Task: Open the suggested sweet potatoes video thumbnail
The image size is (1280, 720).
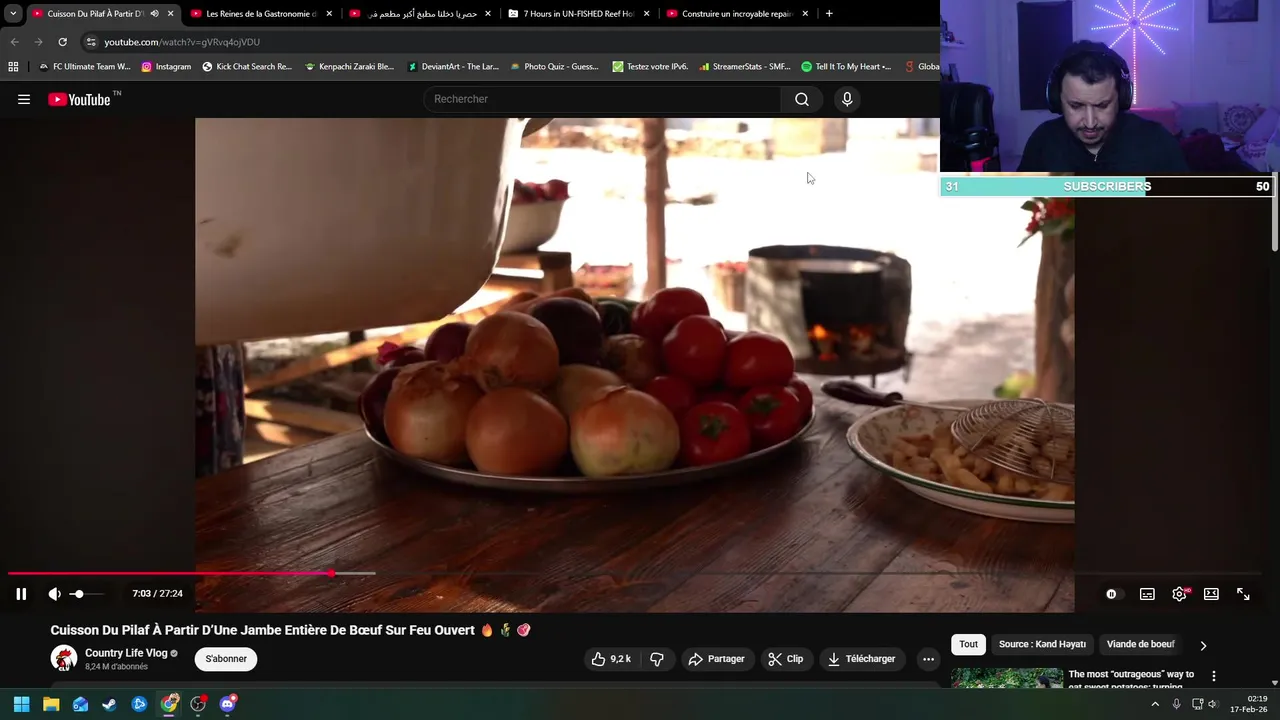Action: (x=1006, y=678)
